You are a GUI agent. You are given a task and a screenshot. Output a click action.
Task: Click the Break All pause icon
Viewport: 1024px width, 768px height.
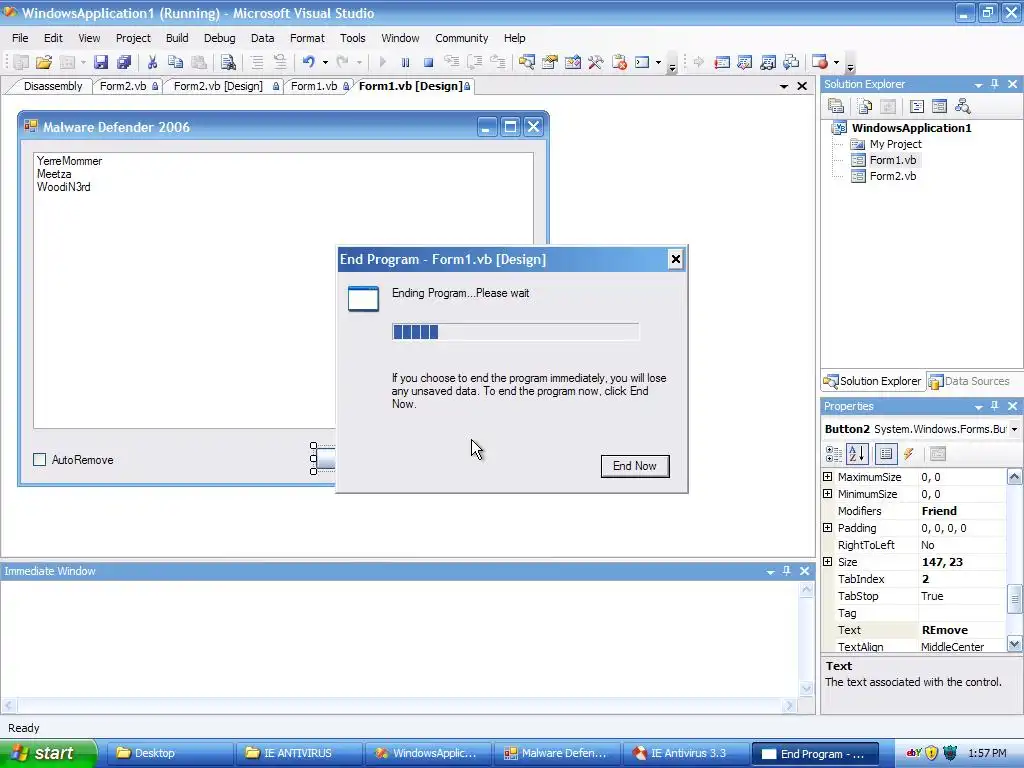pos(406,63)
